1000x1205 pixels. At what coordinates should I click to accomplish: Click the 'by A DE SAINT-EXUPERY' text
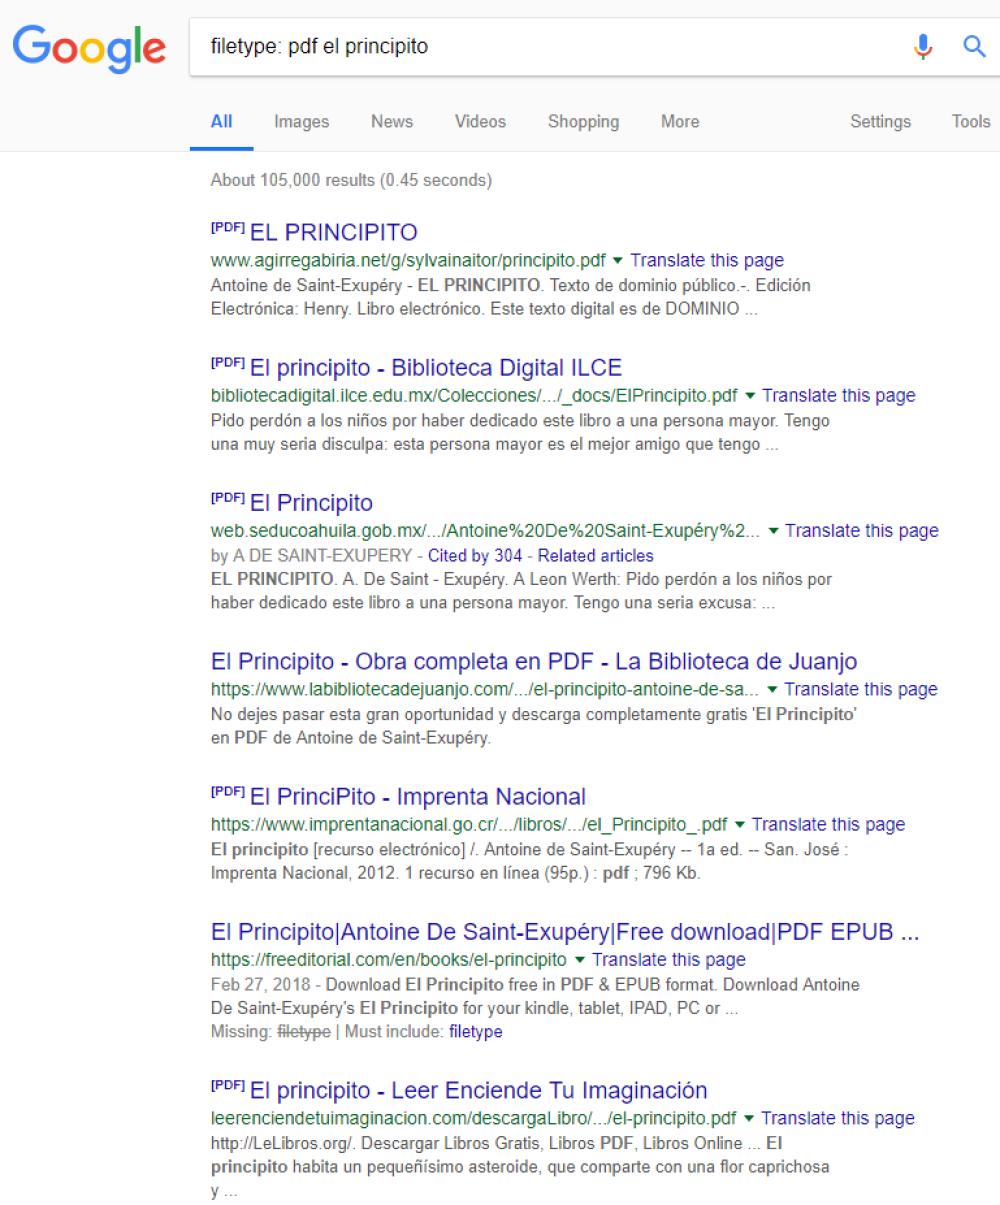tap(312, 555)
